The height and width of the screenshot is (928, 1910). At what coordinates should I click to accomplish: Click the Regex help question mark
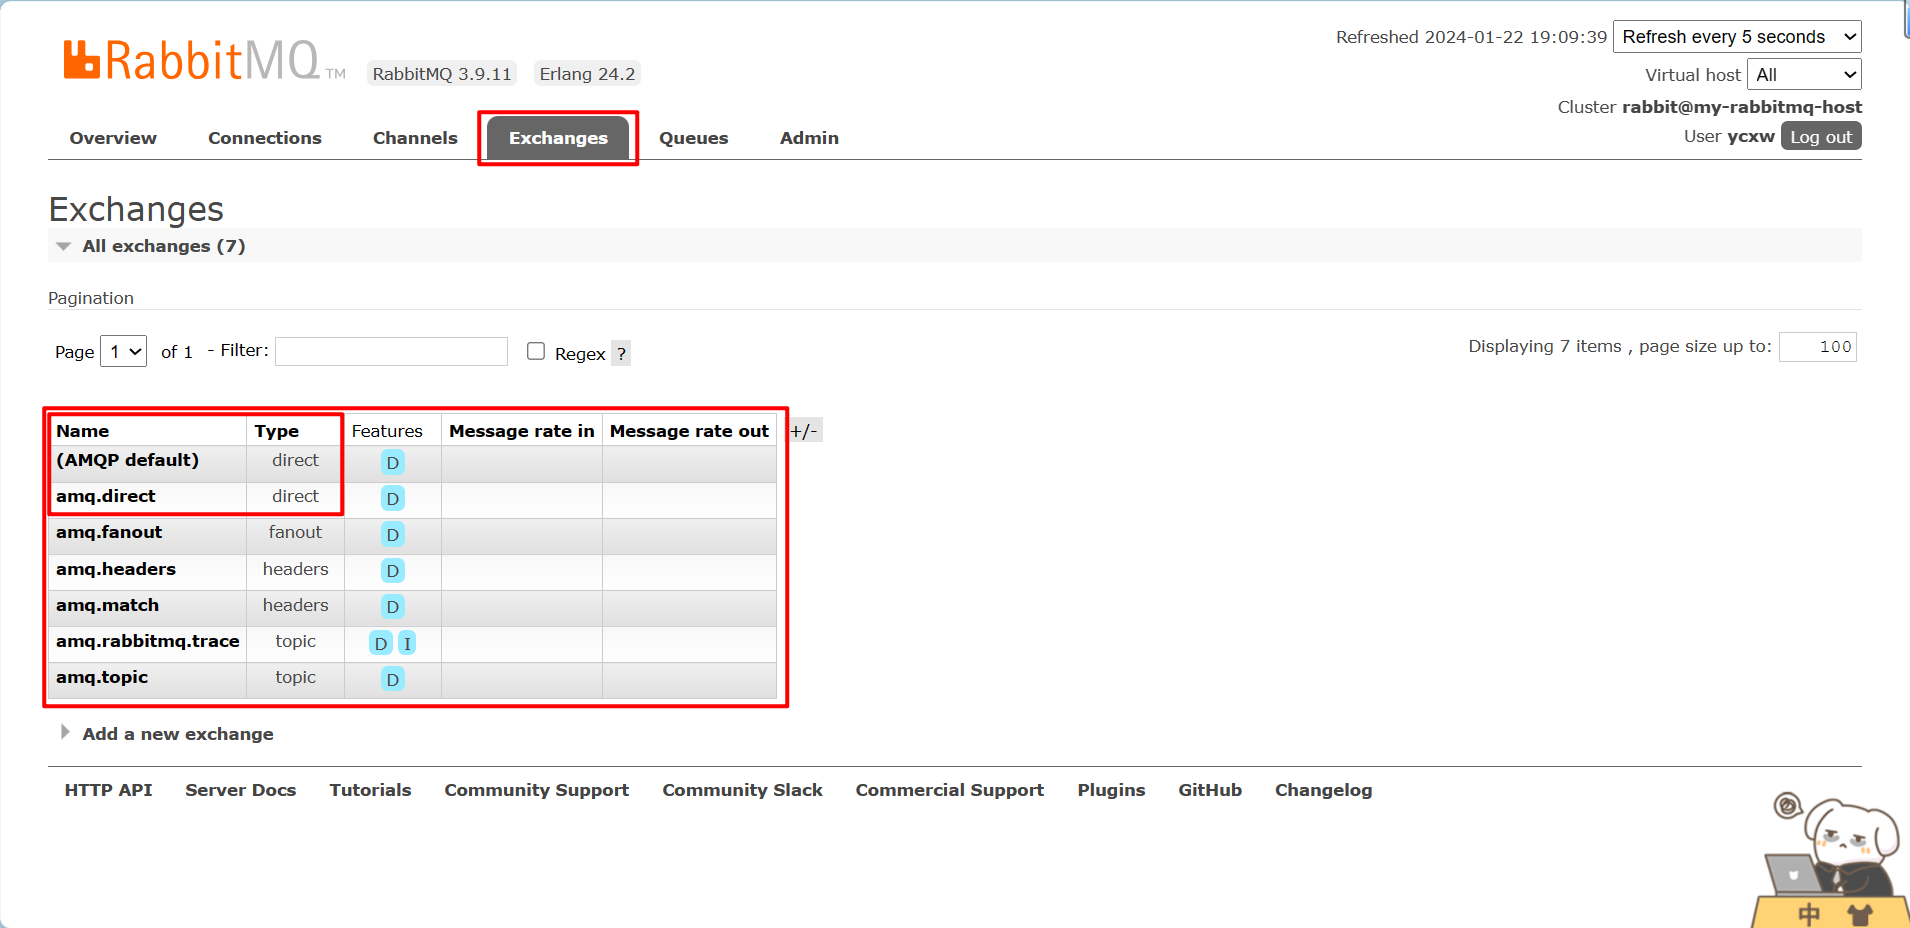coord(621,354)
